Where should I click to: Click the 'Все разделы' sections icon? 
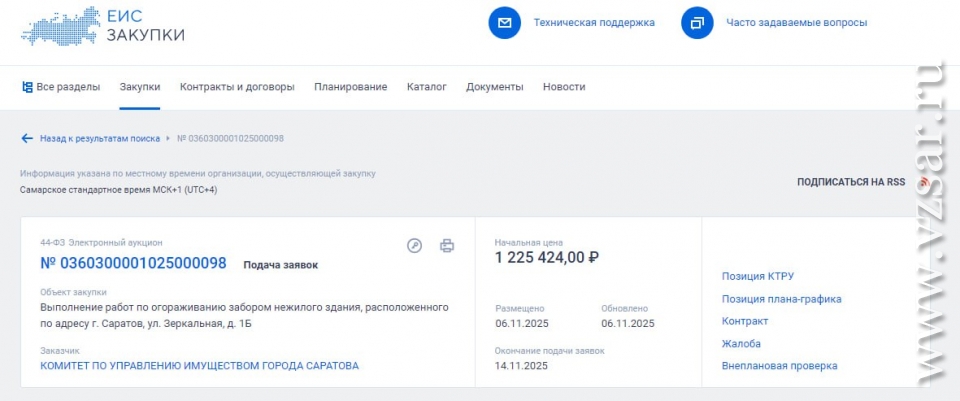tap(27, 87)
